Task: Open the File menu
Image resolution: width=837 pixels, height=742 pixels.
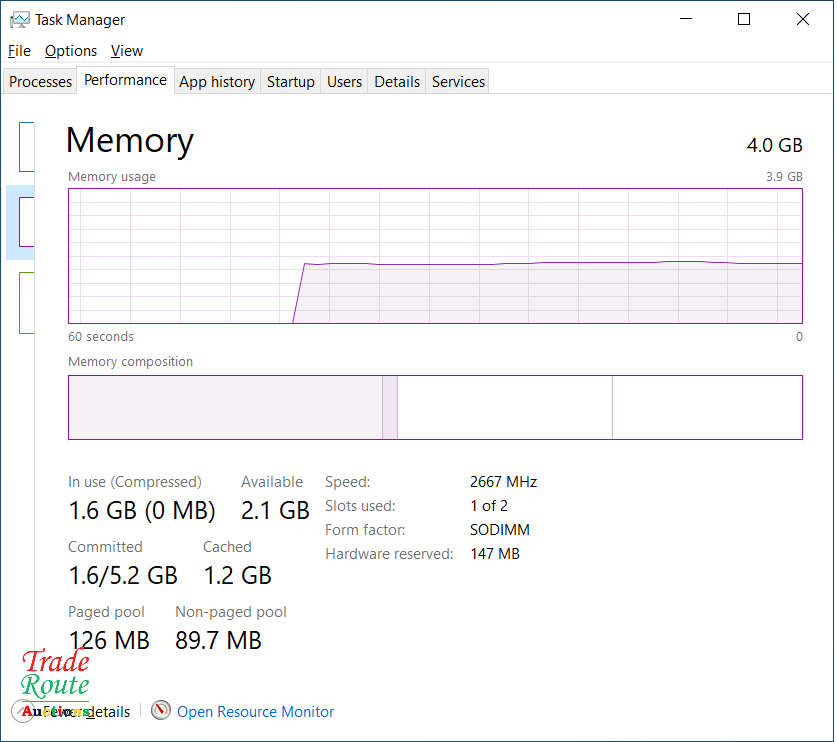Action: pos(19,51)
